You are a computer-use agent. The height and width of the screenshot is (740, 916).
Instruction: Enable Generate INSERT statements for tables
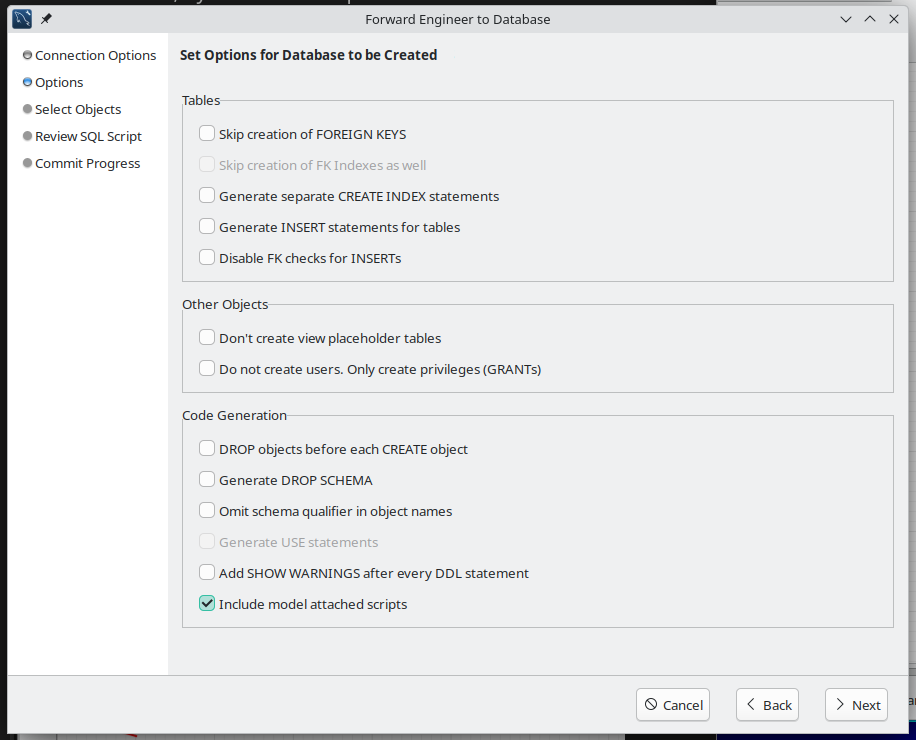(207, 227)
